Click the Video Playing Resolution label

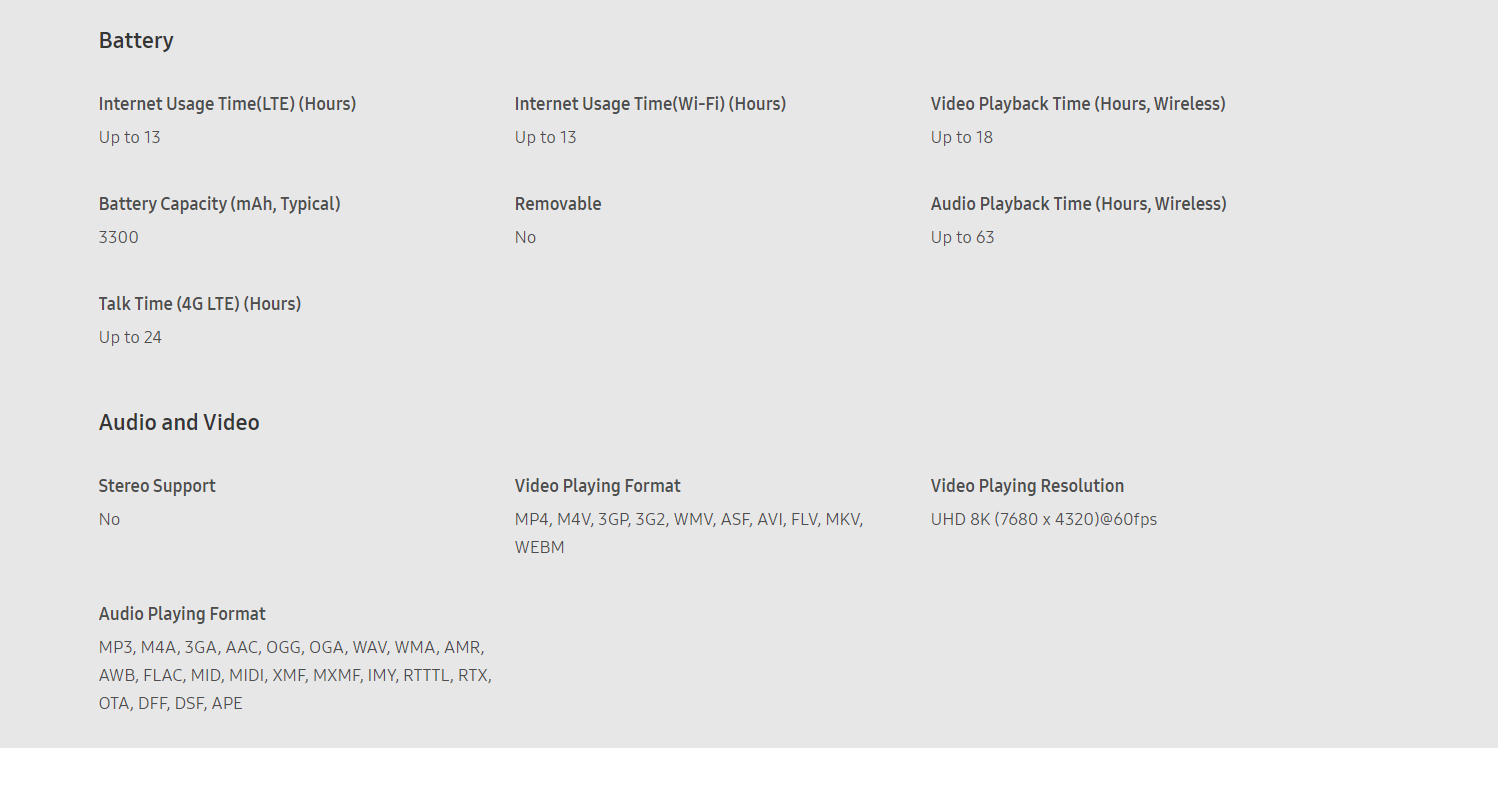tap(1028, 486)
